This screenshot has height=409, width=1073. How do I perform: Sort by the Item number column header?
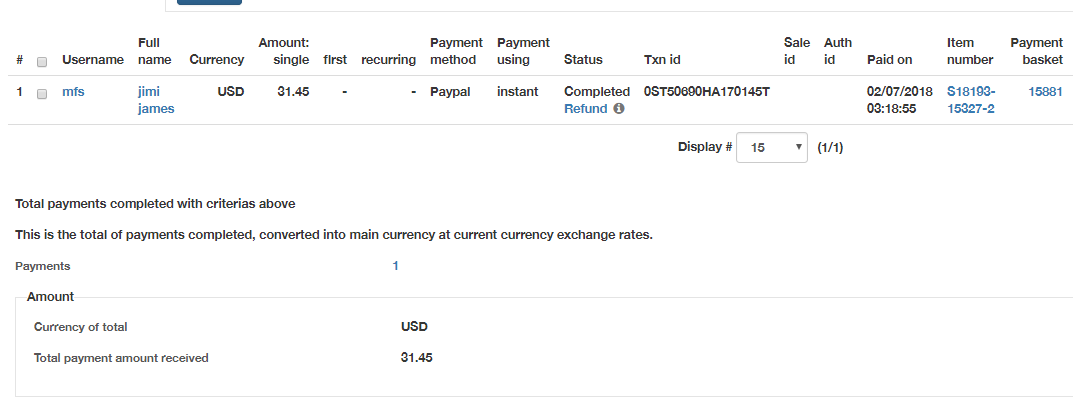(x=970, y=51)
